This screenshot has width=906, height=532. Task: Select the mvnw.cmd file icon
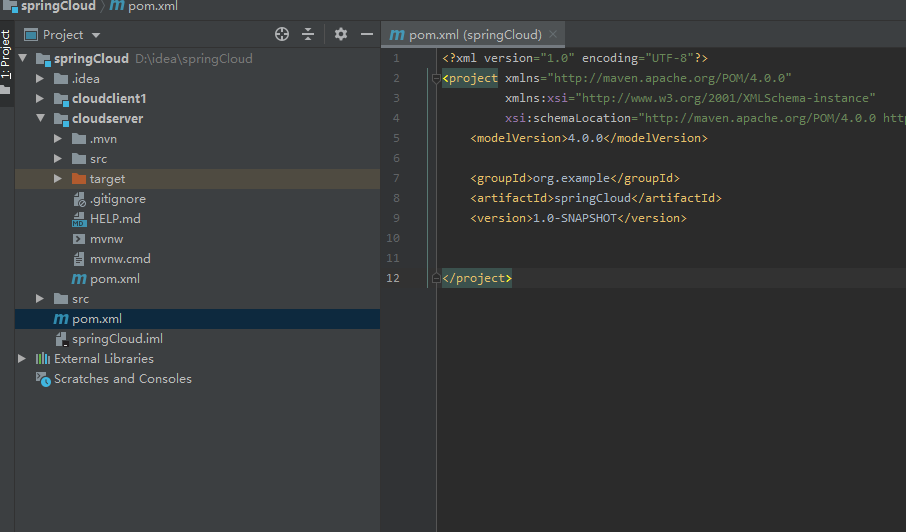79,259
